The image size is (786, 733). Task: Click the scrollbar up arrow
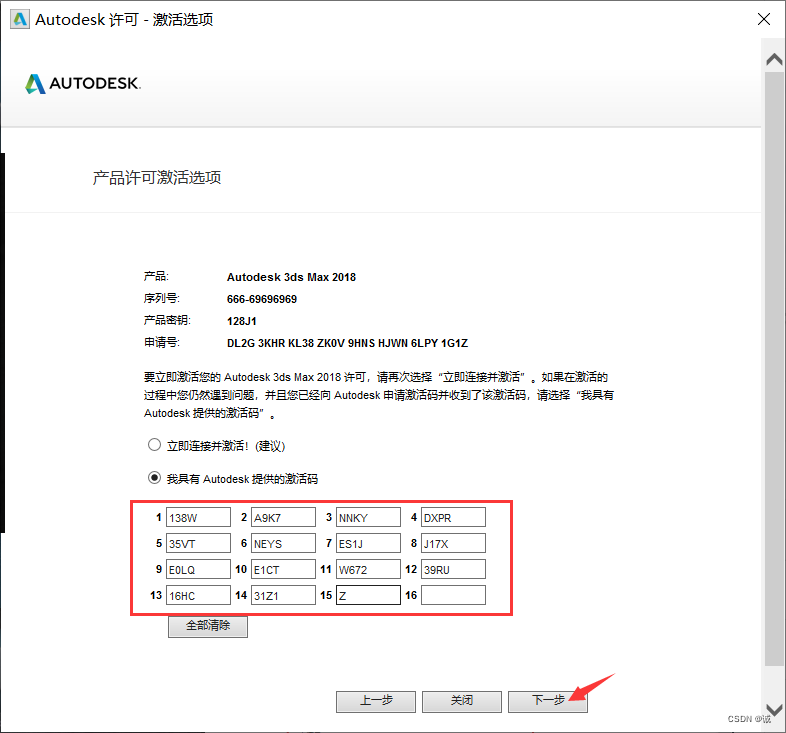[774, 60]
